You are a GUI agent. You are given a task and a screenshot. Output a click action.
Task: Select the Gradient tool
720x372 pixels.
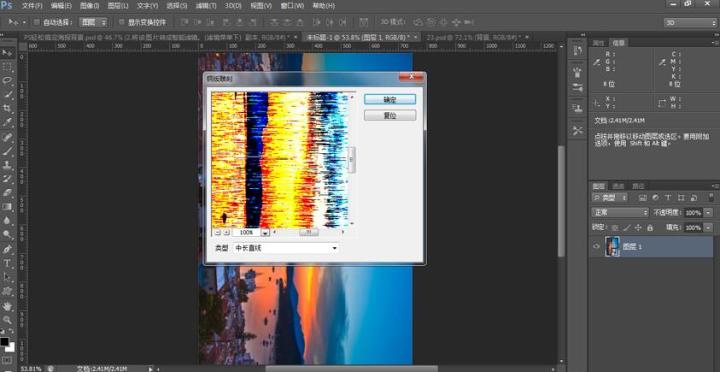(x=7, y=207)
